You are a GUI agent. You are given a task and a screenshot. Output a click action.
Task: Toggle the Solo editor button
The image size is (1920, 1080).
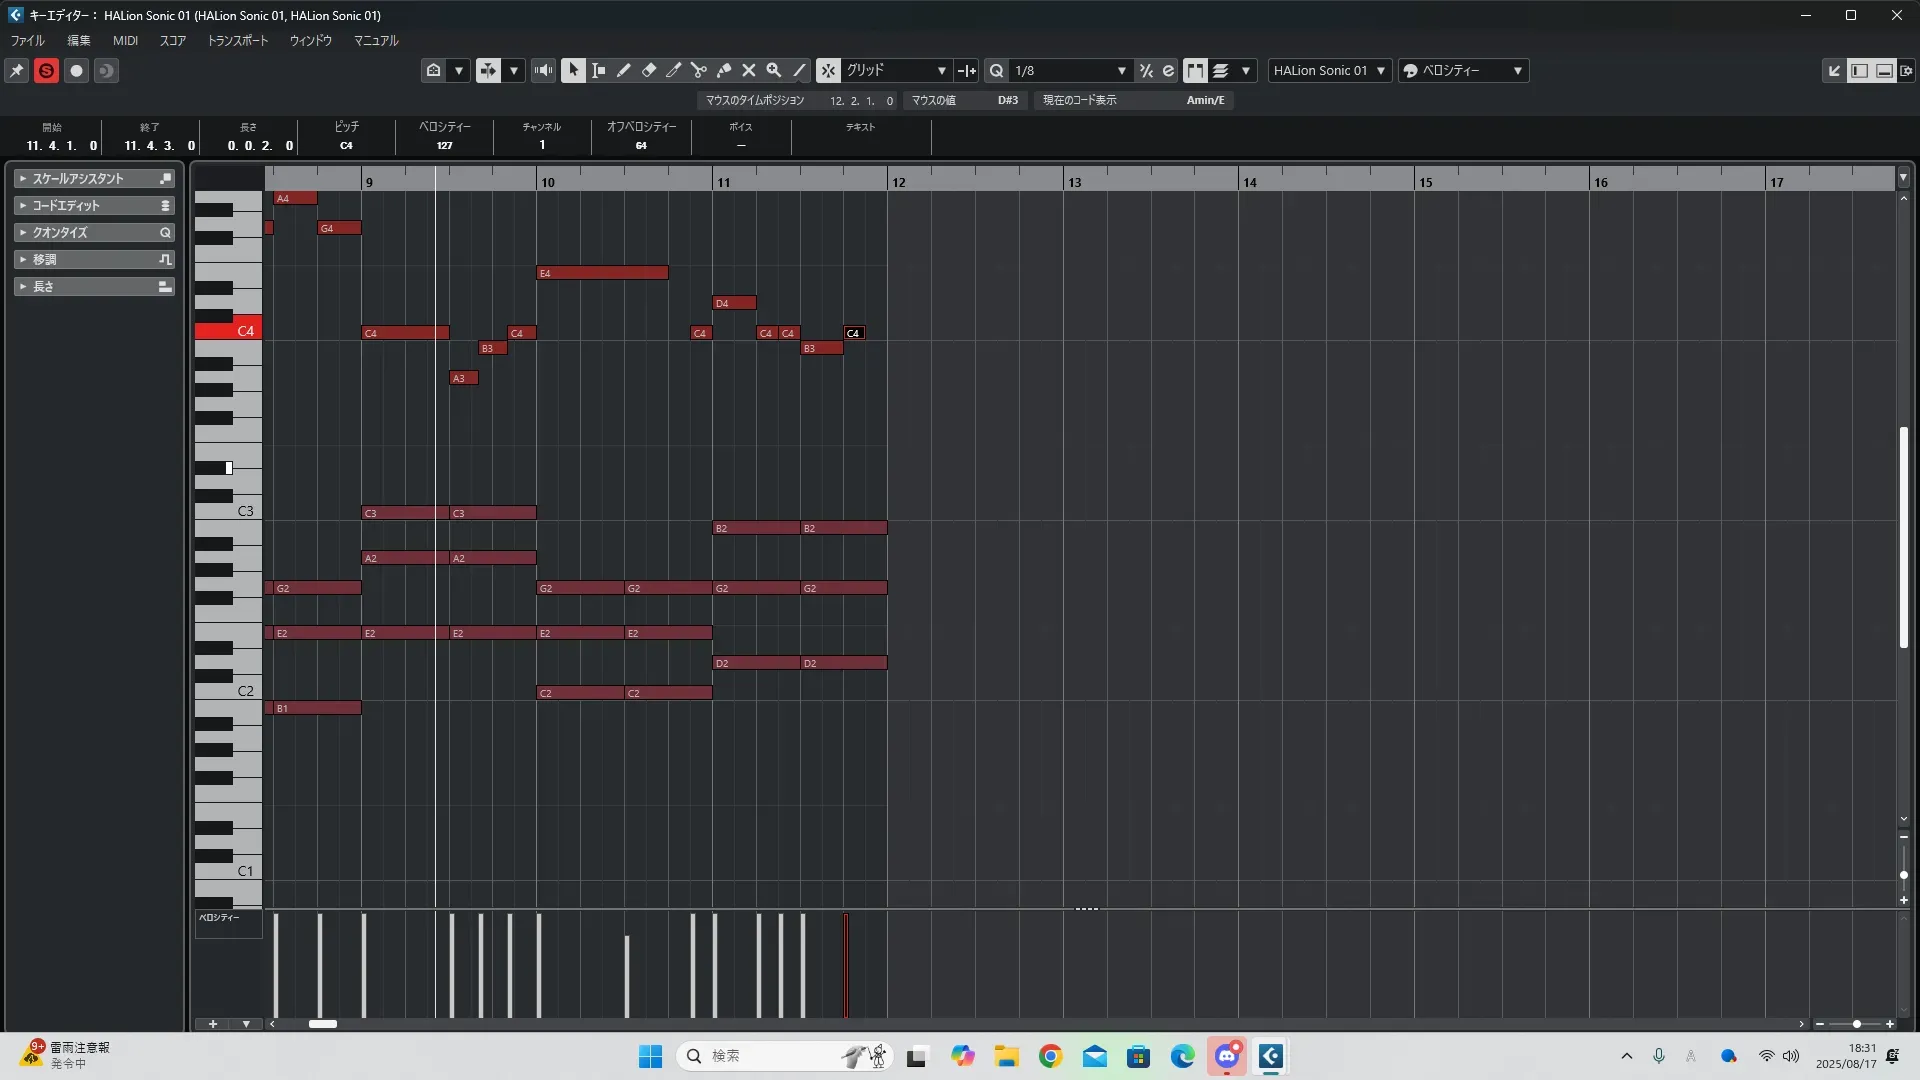pyautogui.click(x=46, y=70)
